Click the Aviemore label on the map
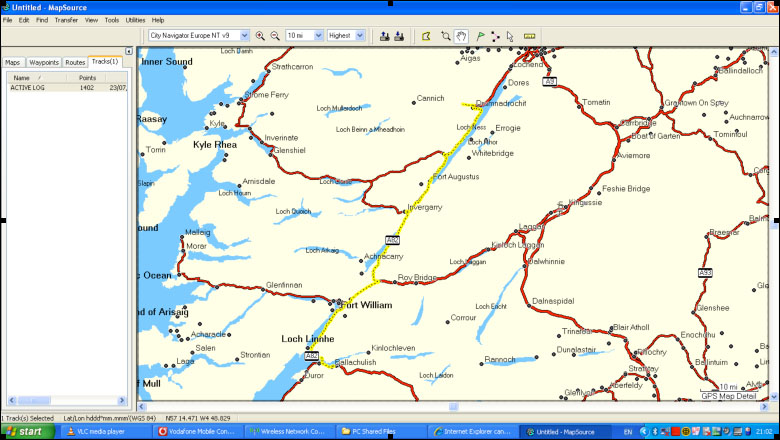780x440 pixels. 633,156
